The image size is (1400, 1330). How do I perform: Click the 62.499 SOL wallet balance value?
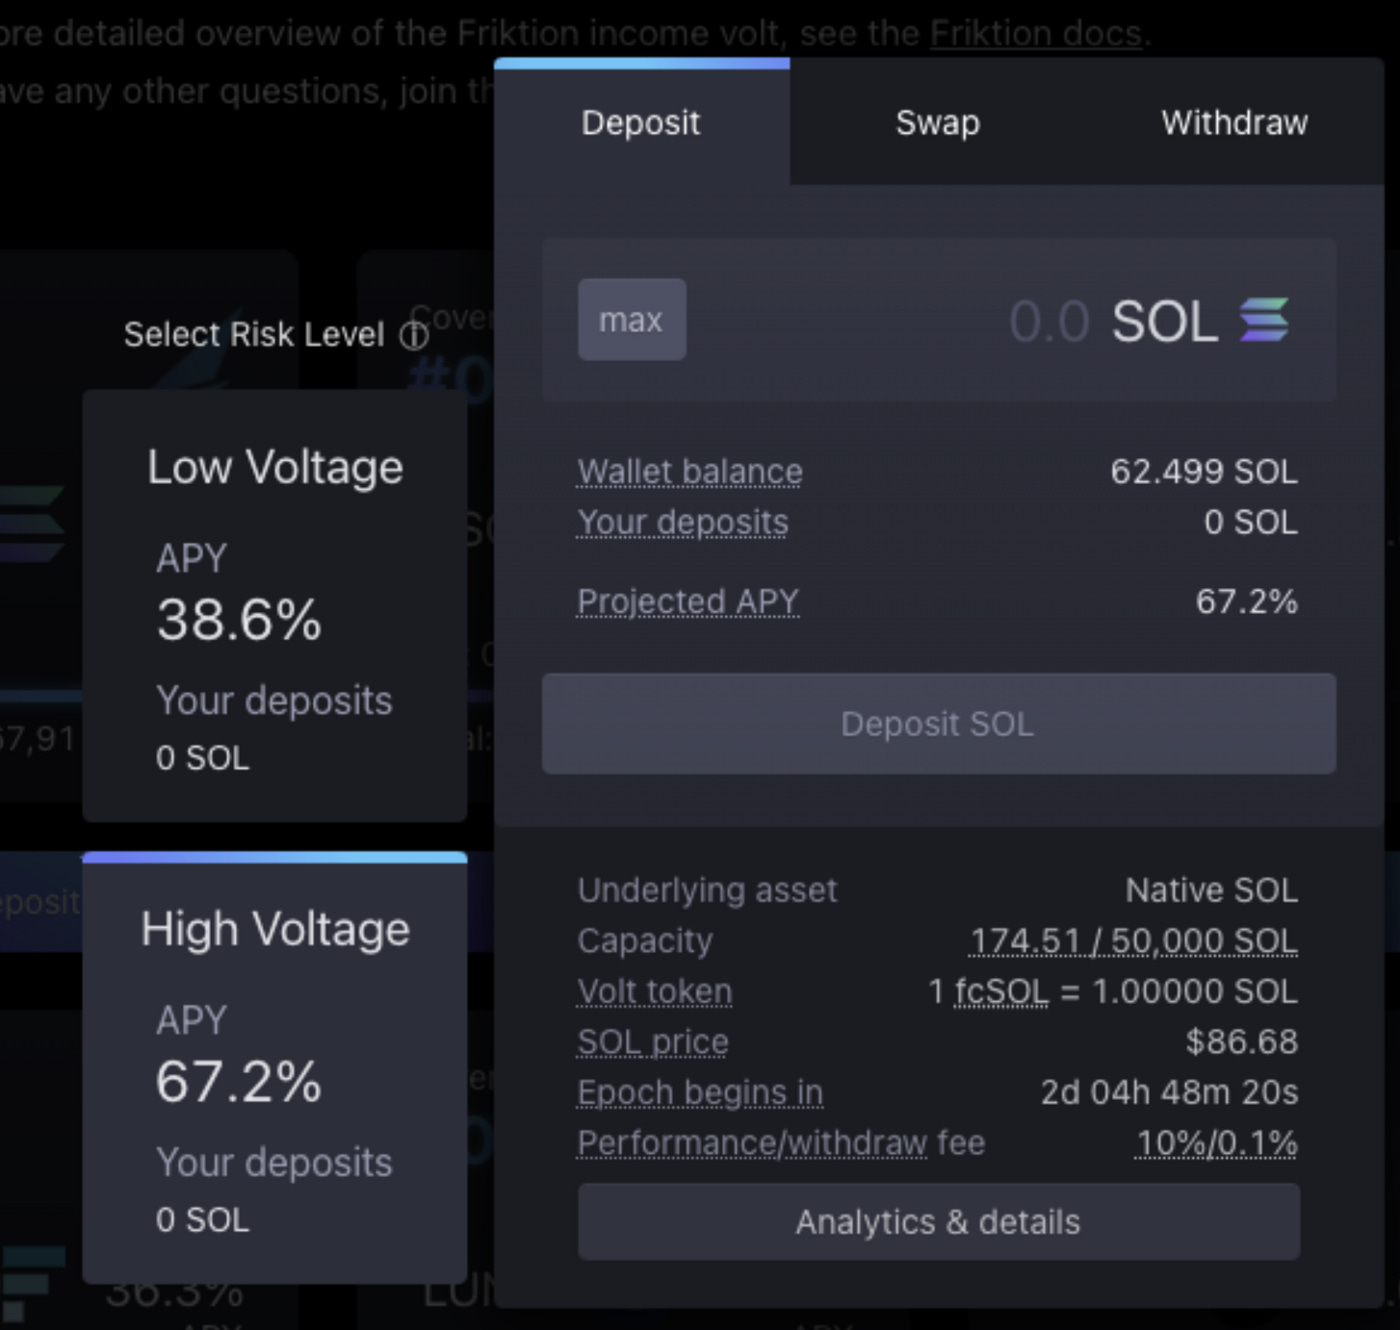click(1204, 471)
